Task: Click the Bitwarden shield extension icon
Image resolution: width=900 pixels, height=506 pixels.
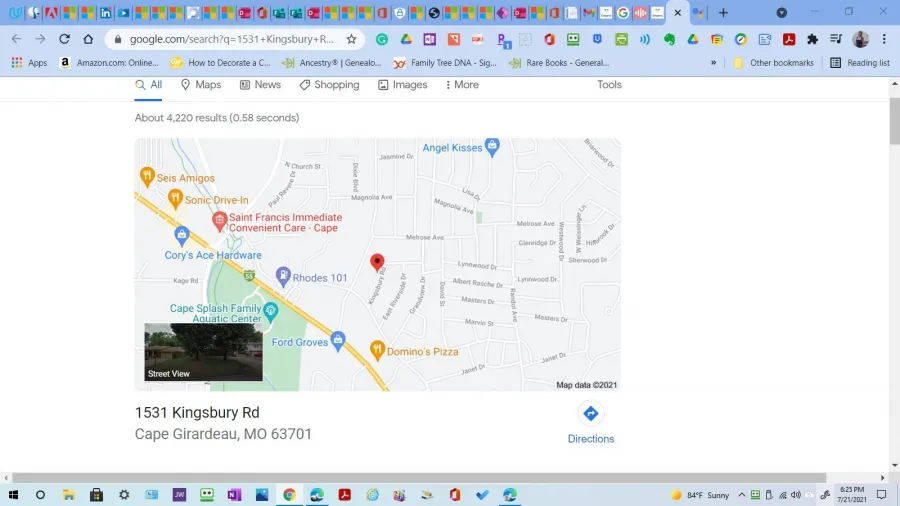Action: click(598, 39)
